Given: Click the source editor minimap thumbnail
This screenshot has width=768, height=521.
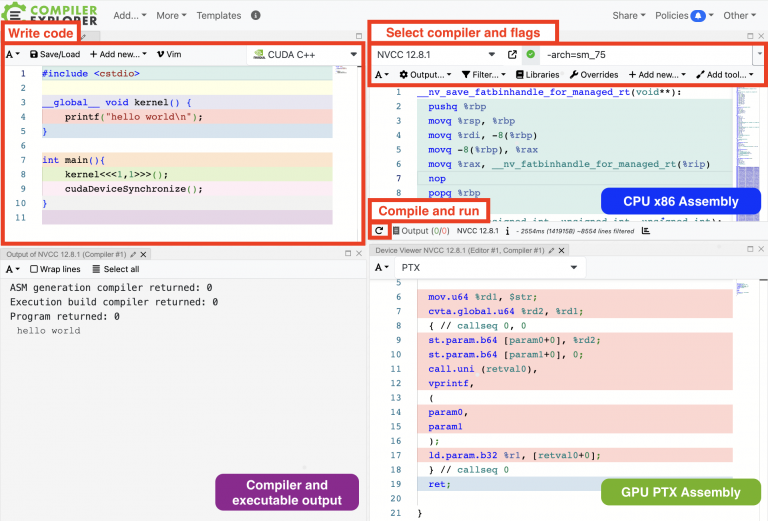Looking at the screenshot, I should point(342,70).
